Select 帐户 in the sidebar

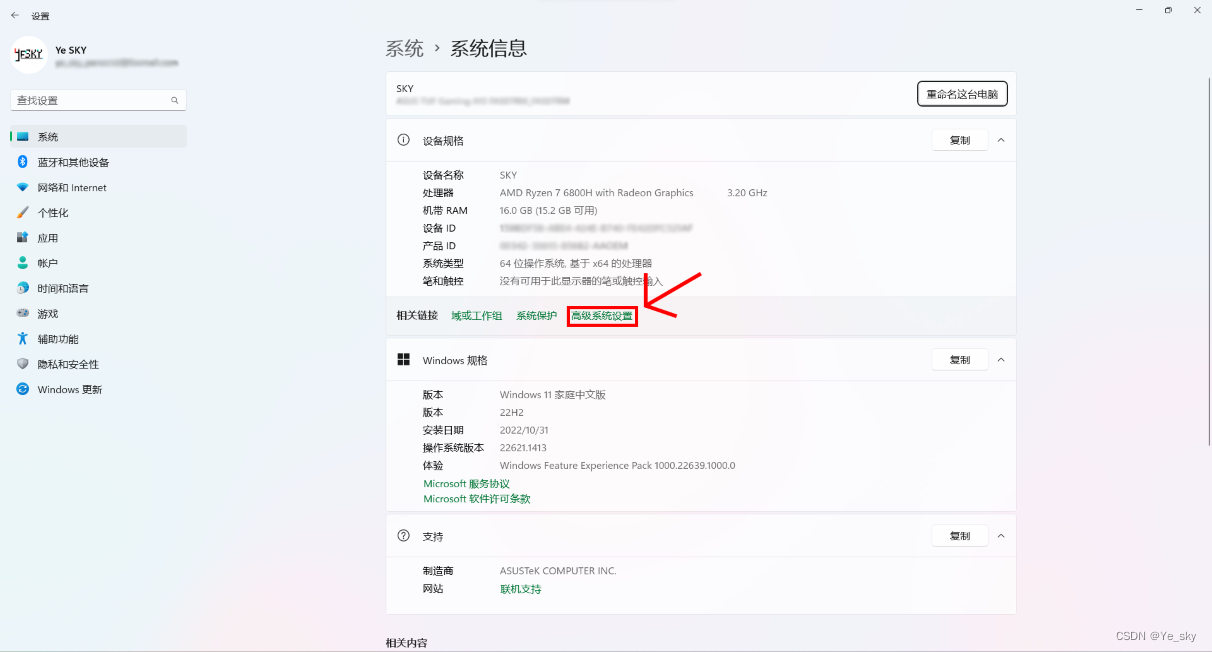tap(98, 263)
